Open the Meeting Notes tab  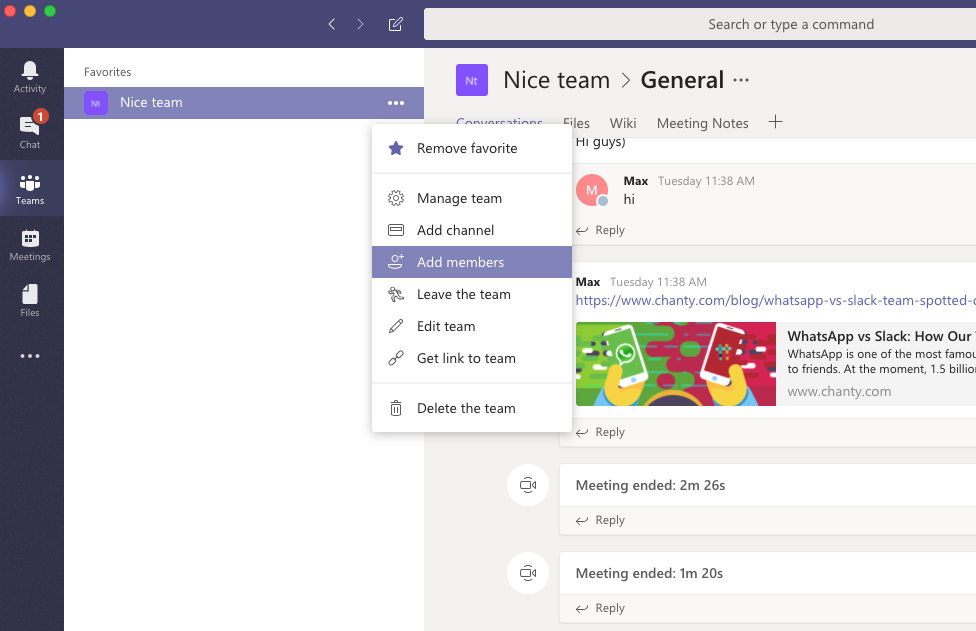click(702, 123)
